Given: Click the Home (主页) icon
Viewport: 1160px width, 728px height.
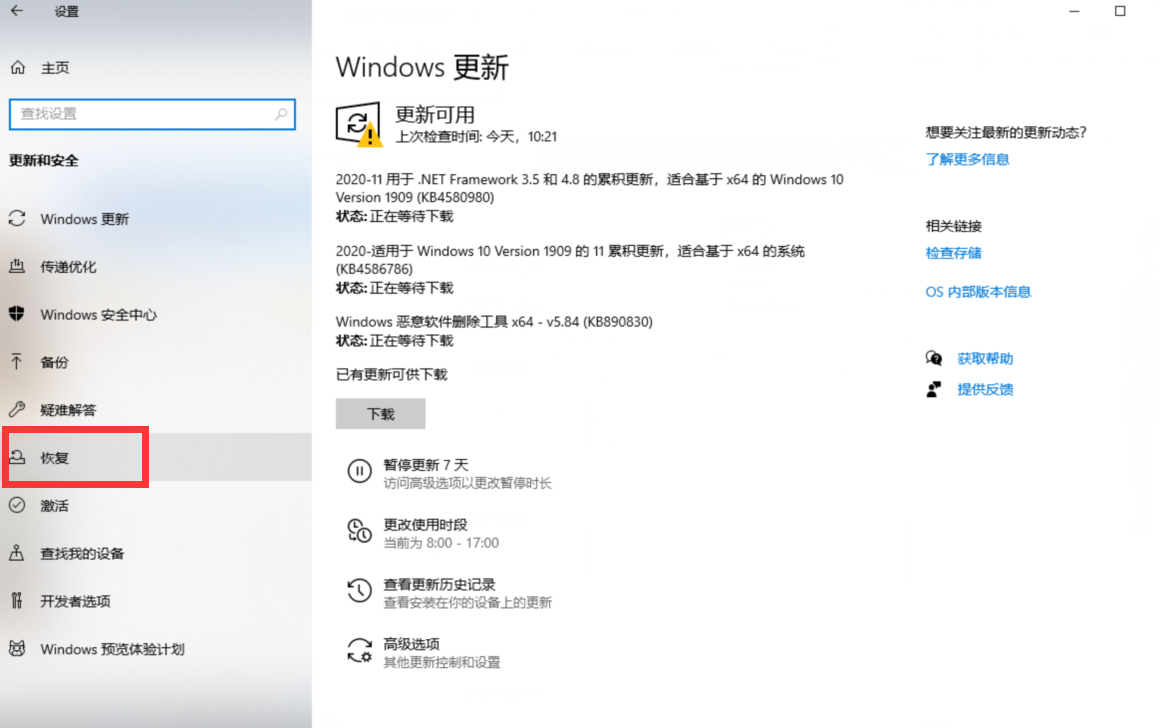Looking at the screenshot, I should click(x=17, y=68).
